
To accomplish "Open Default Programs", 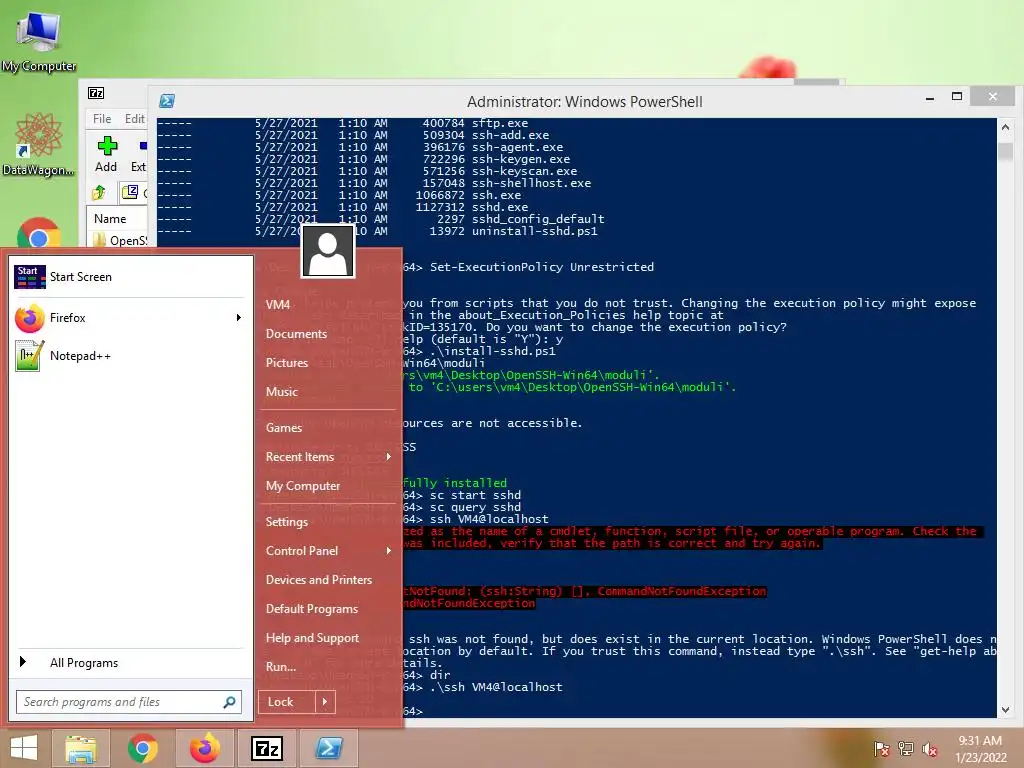I will [x=312, y=609].
